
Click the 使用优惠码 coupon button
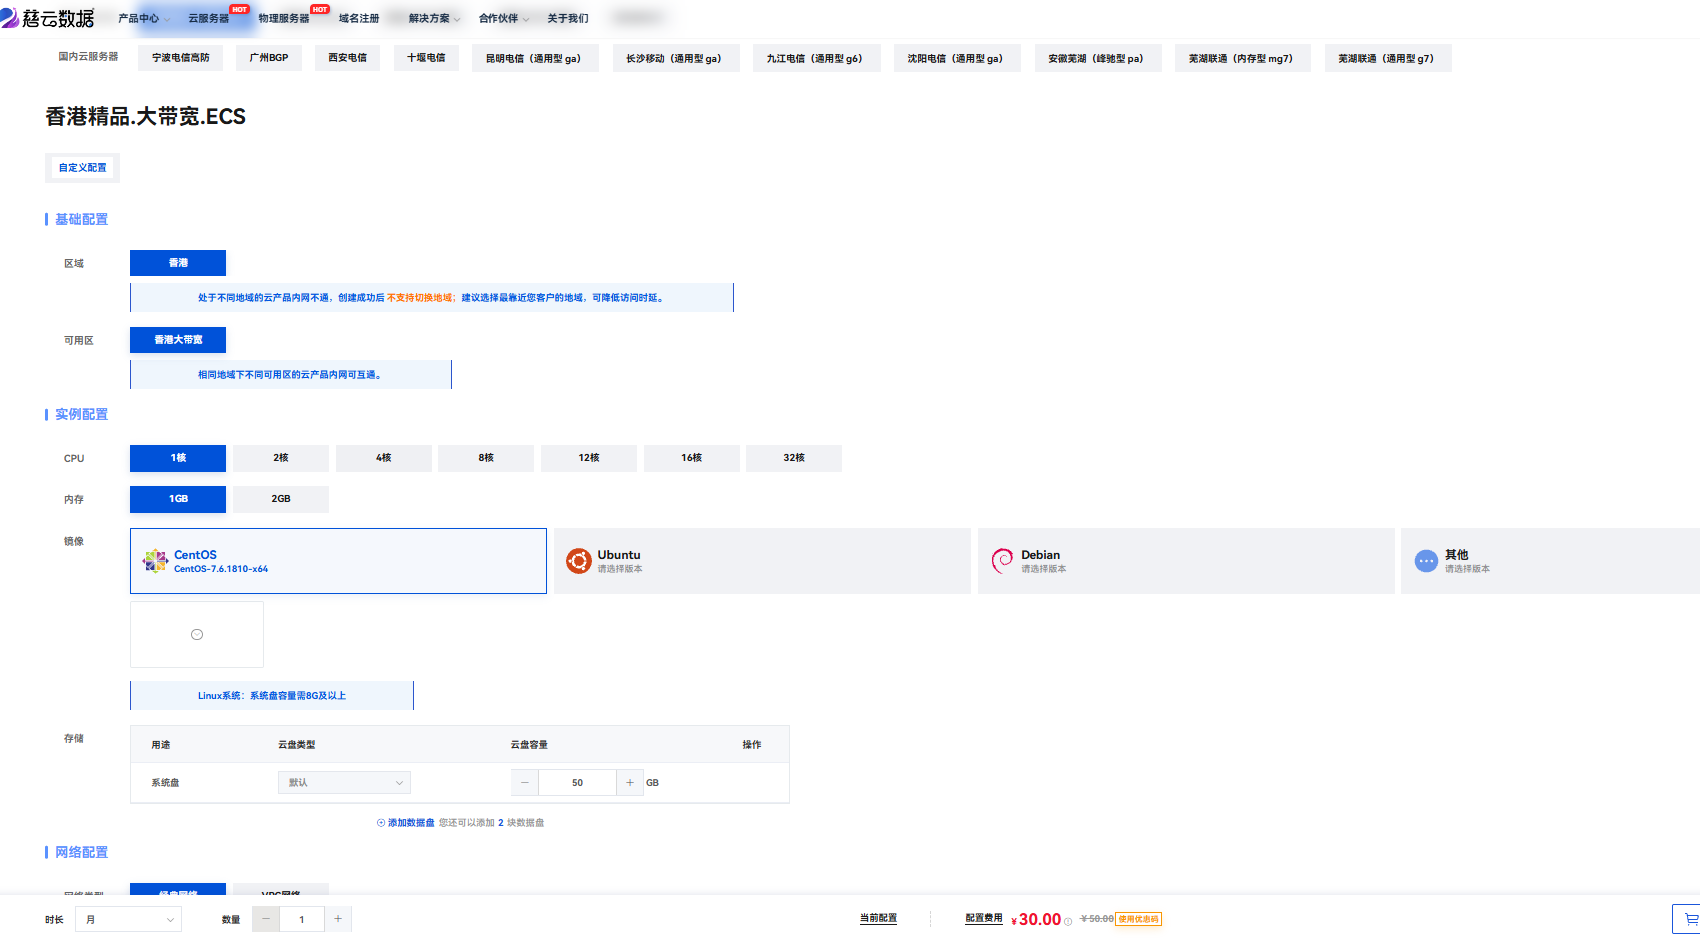click(1138, 919)
